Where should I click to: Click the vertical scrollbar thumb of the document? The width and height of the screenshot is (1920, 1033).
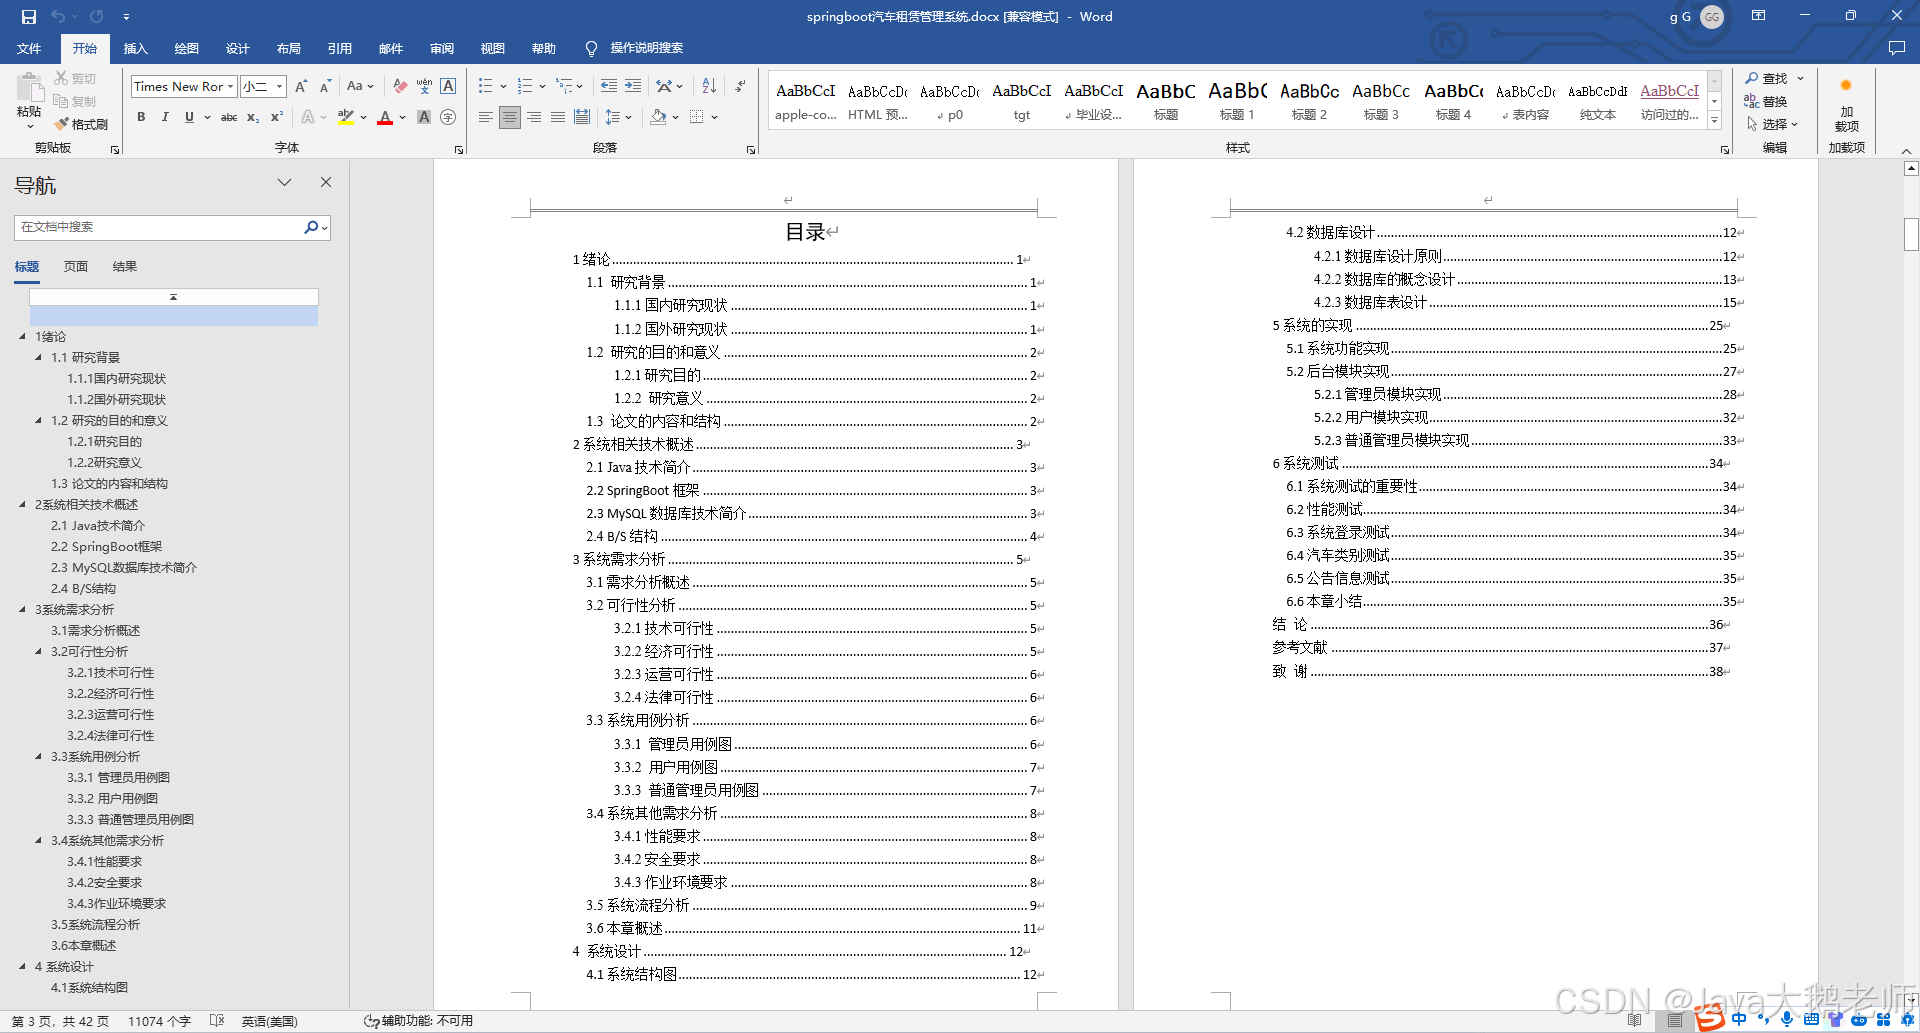[x=1911, y=234]
